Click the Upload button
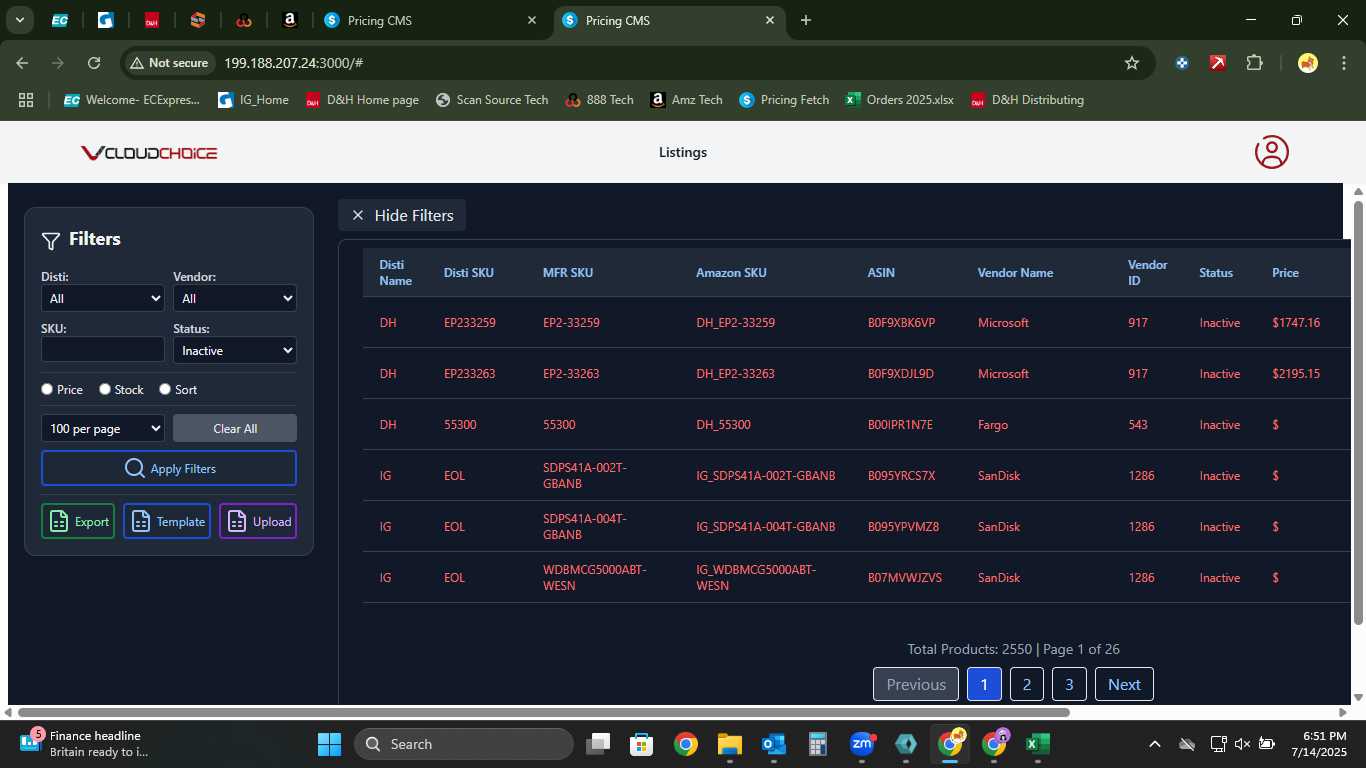The width and height of the screenshot is (1366, 768). coord(258,521)
